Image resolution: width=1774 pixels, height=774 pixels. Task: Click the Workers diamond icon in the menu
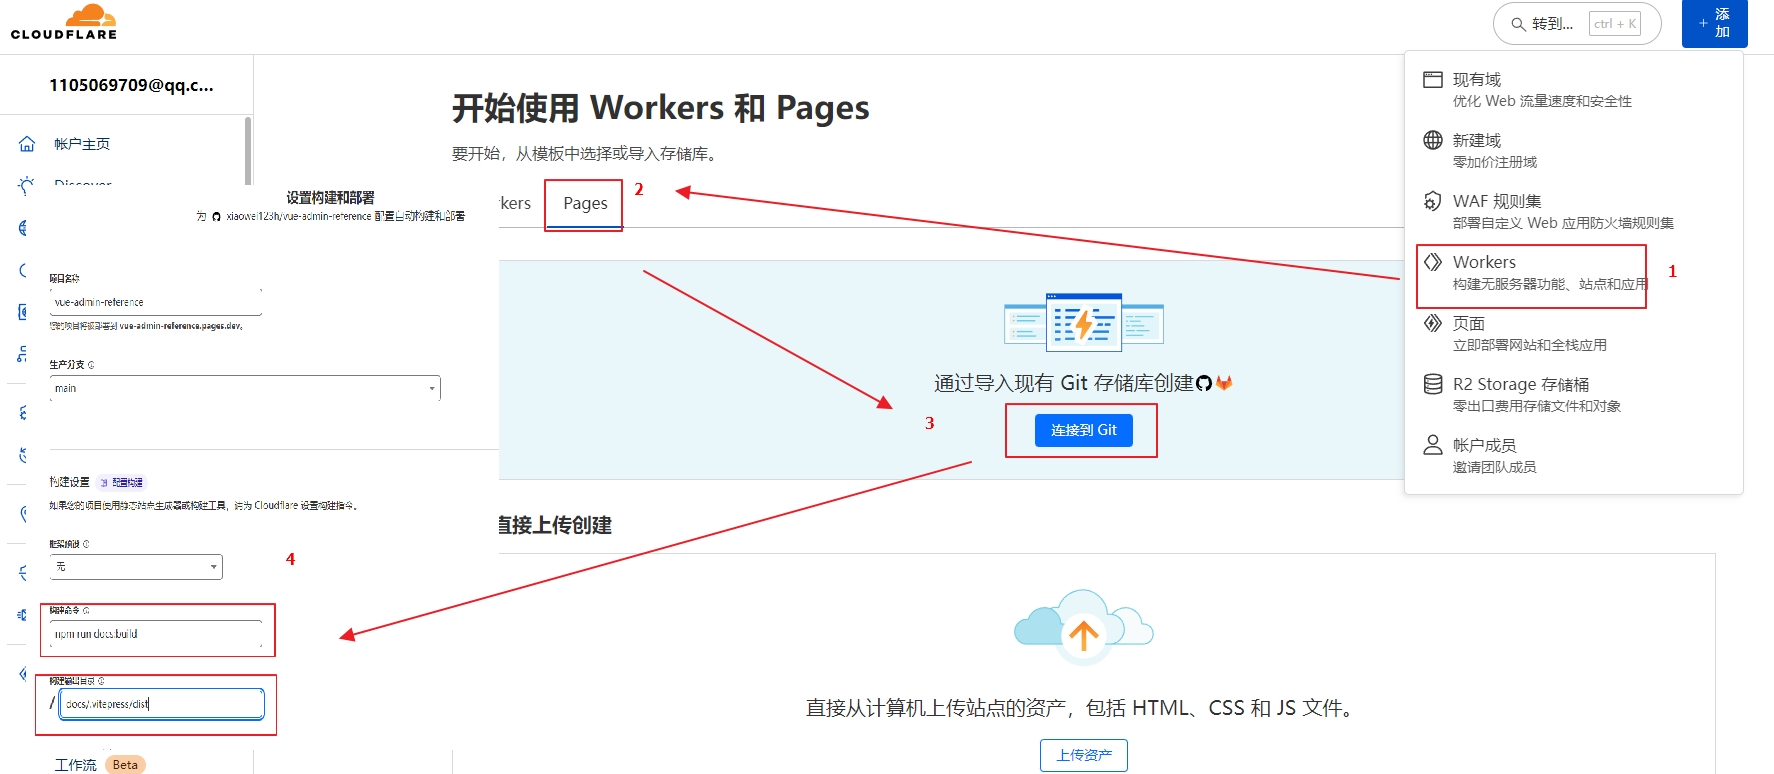coord(1433,262)
